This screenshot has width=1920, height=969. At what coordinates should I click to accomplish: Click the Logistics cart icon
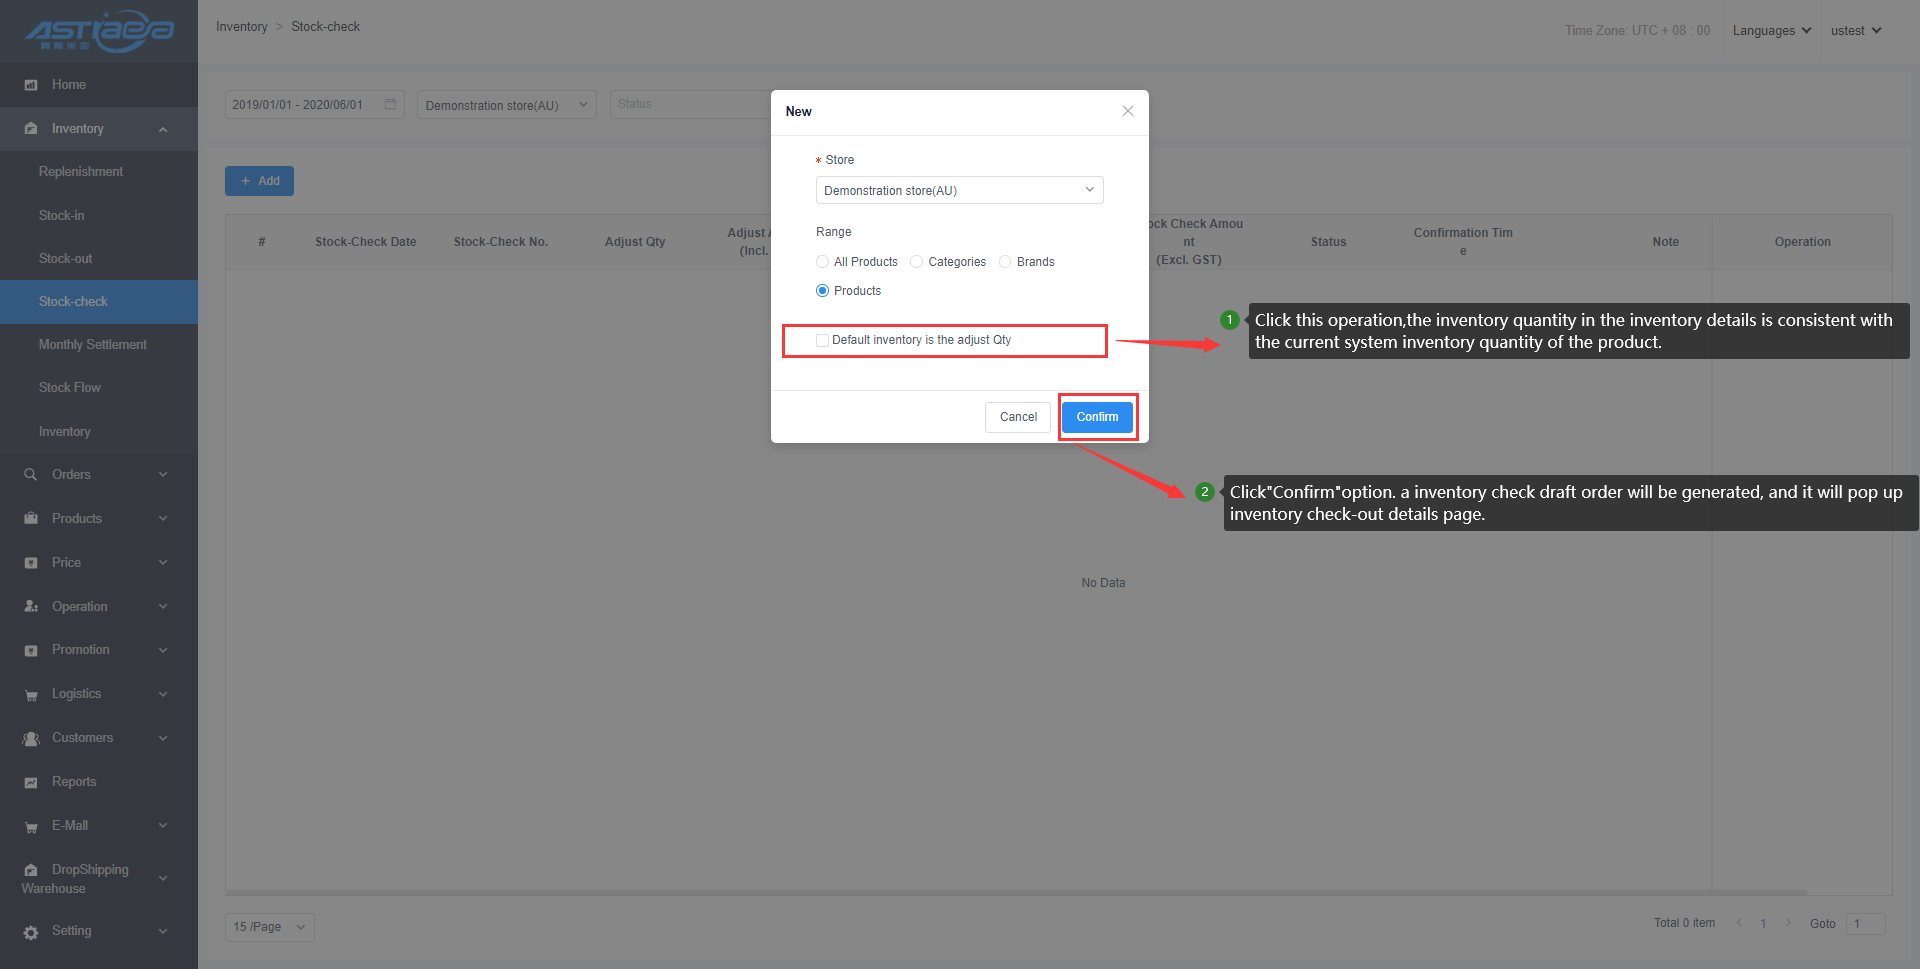click(31, 695)
